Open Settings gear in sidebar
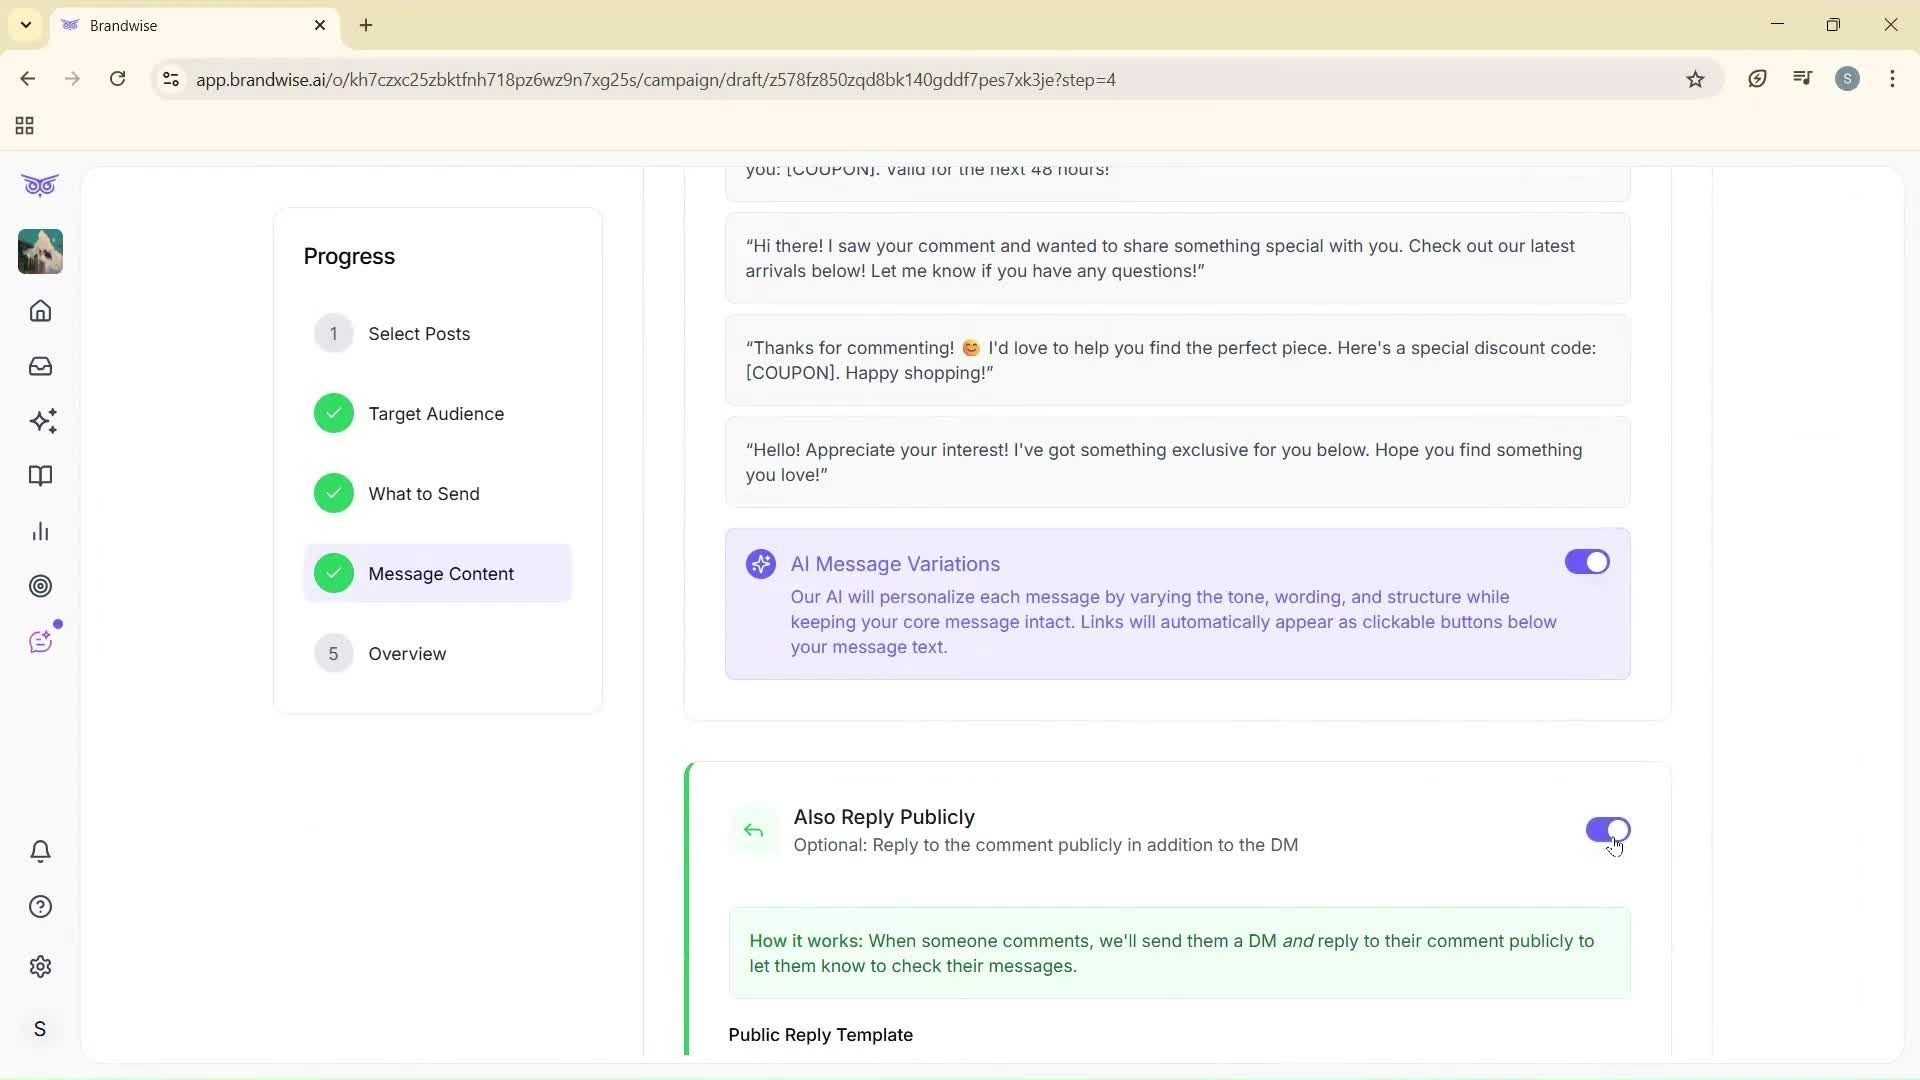Screen dimensions: 1920x1080 pyautogui.click(x=40, y=966)
